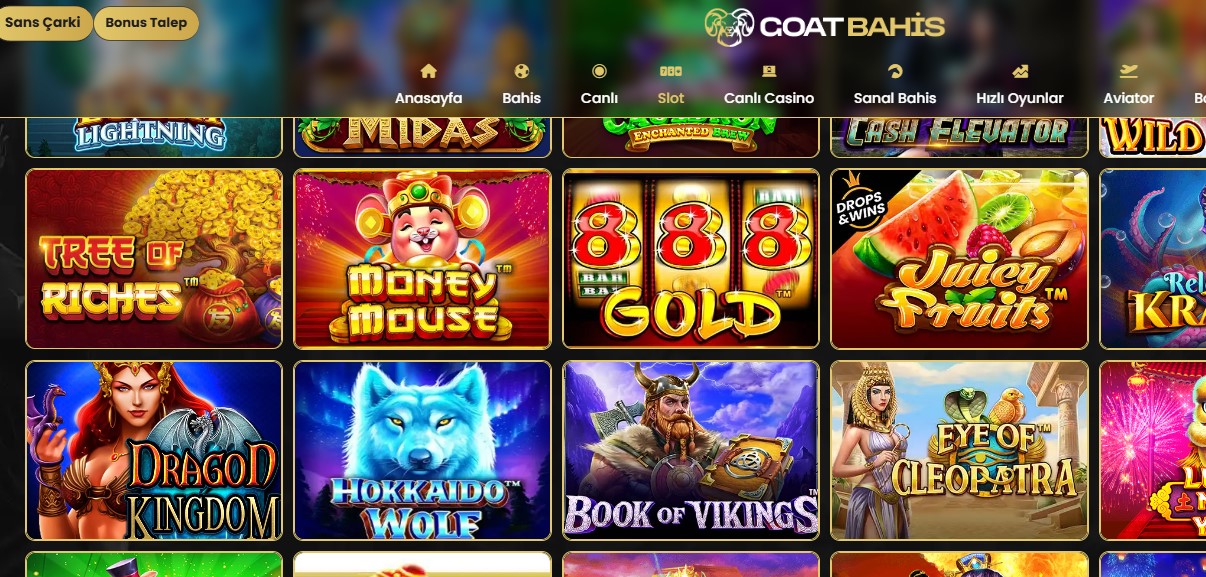Open the Juicy Fruits game tile
Image resolution: width=1206 pixels, height=577 pixels.
click(x=959, y=258)
